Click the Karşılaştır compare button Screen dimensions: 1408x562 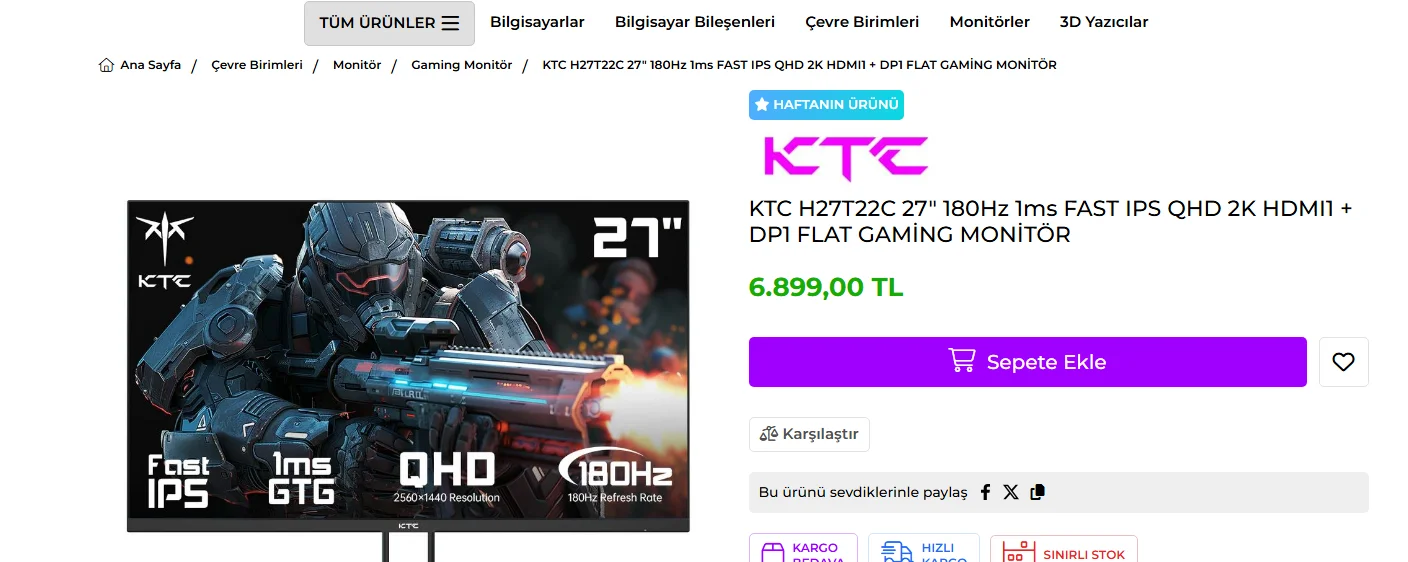click(x=810, y=434)
